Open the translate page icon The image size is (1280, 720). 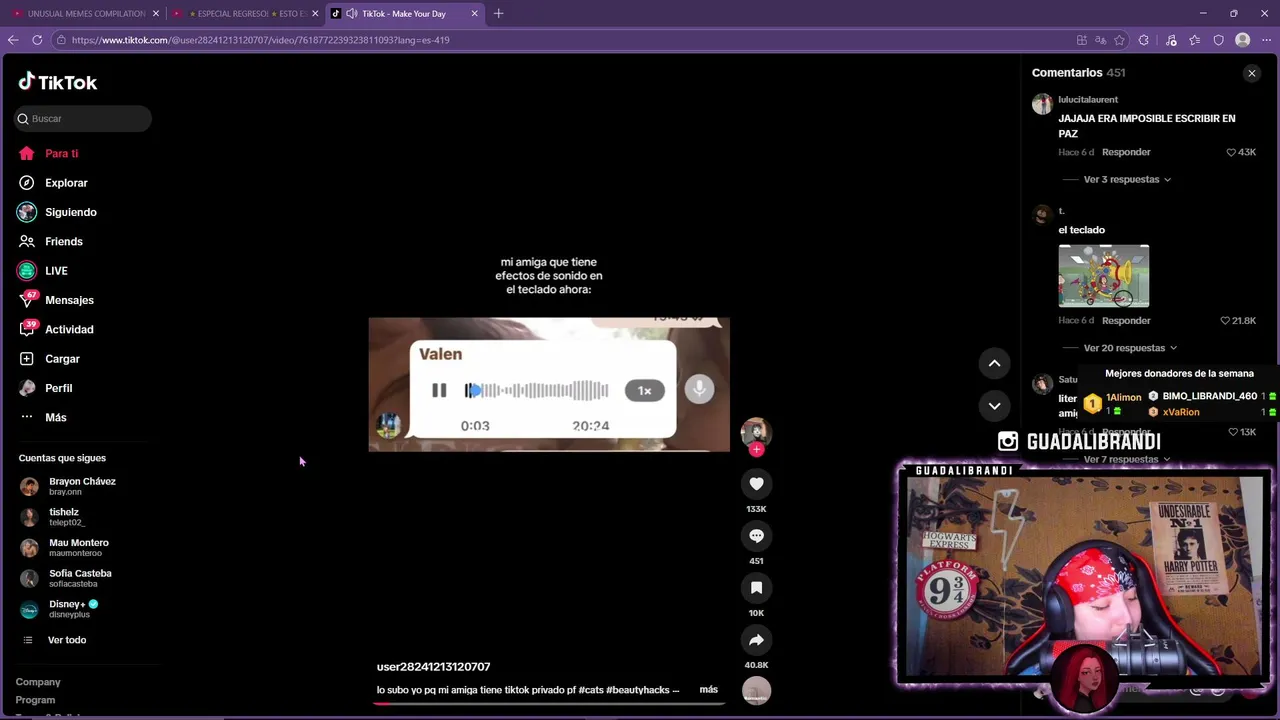pos(1100,40)
